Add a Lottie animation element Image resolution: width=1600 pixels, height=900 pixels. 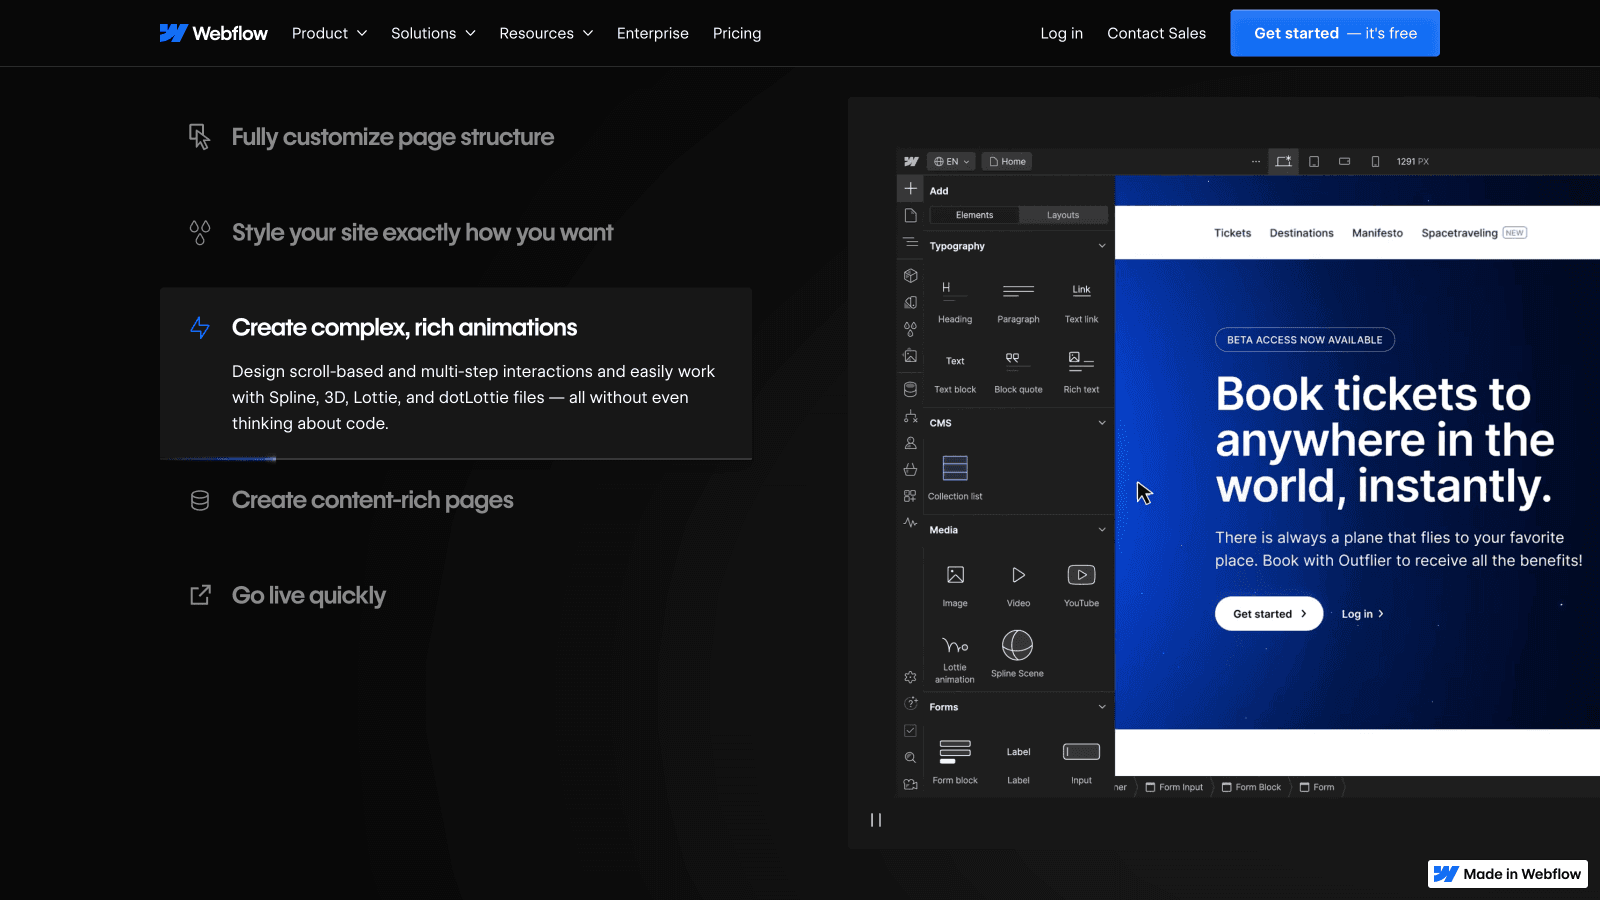click(955, 658)
